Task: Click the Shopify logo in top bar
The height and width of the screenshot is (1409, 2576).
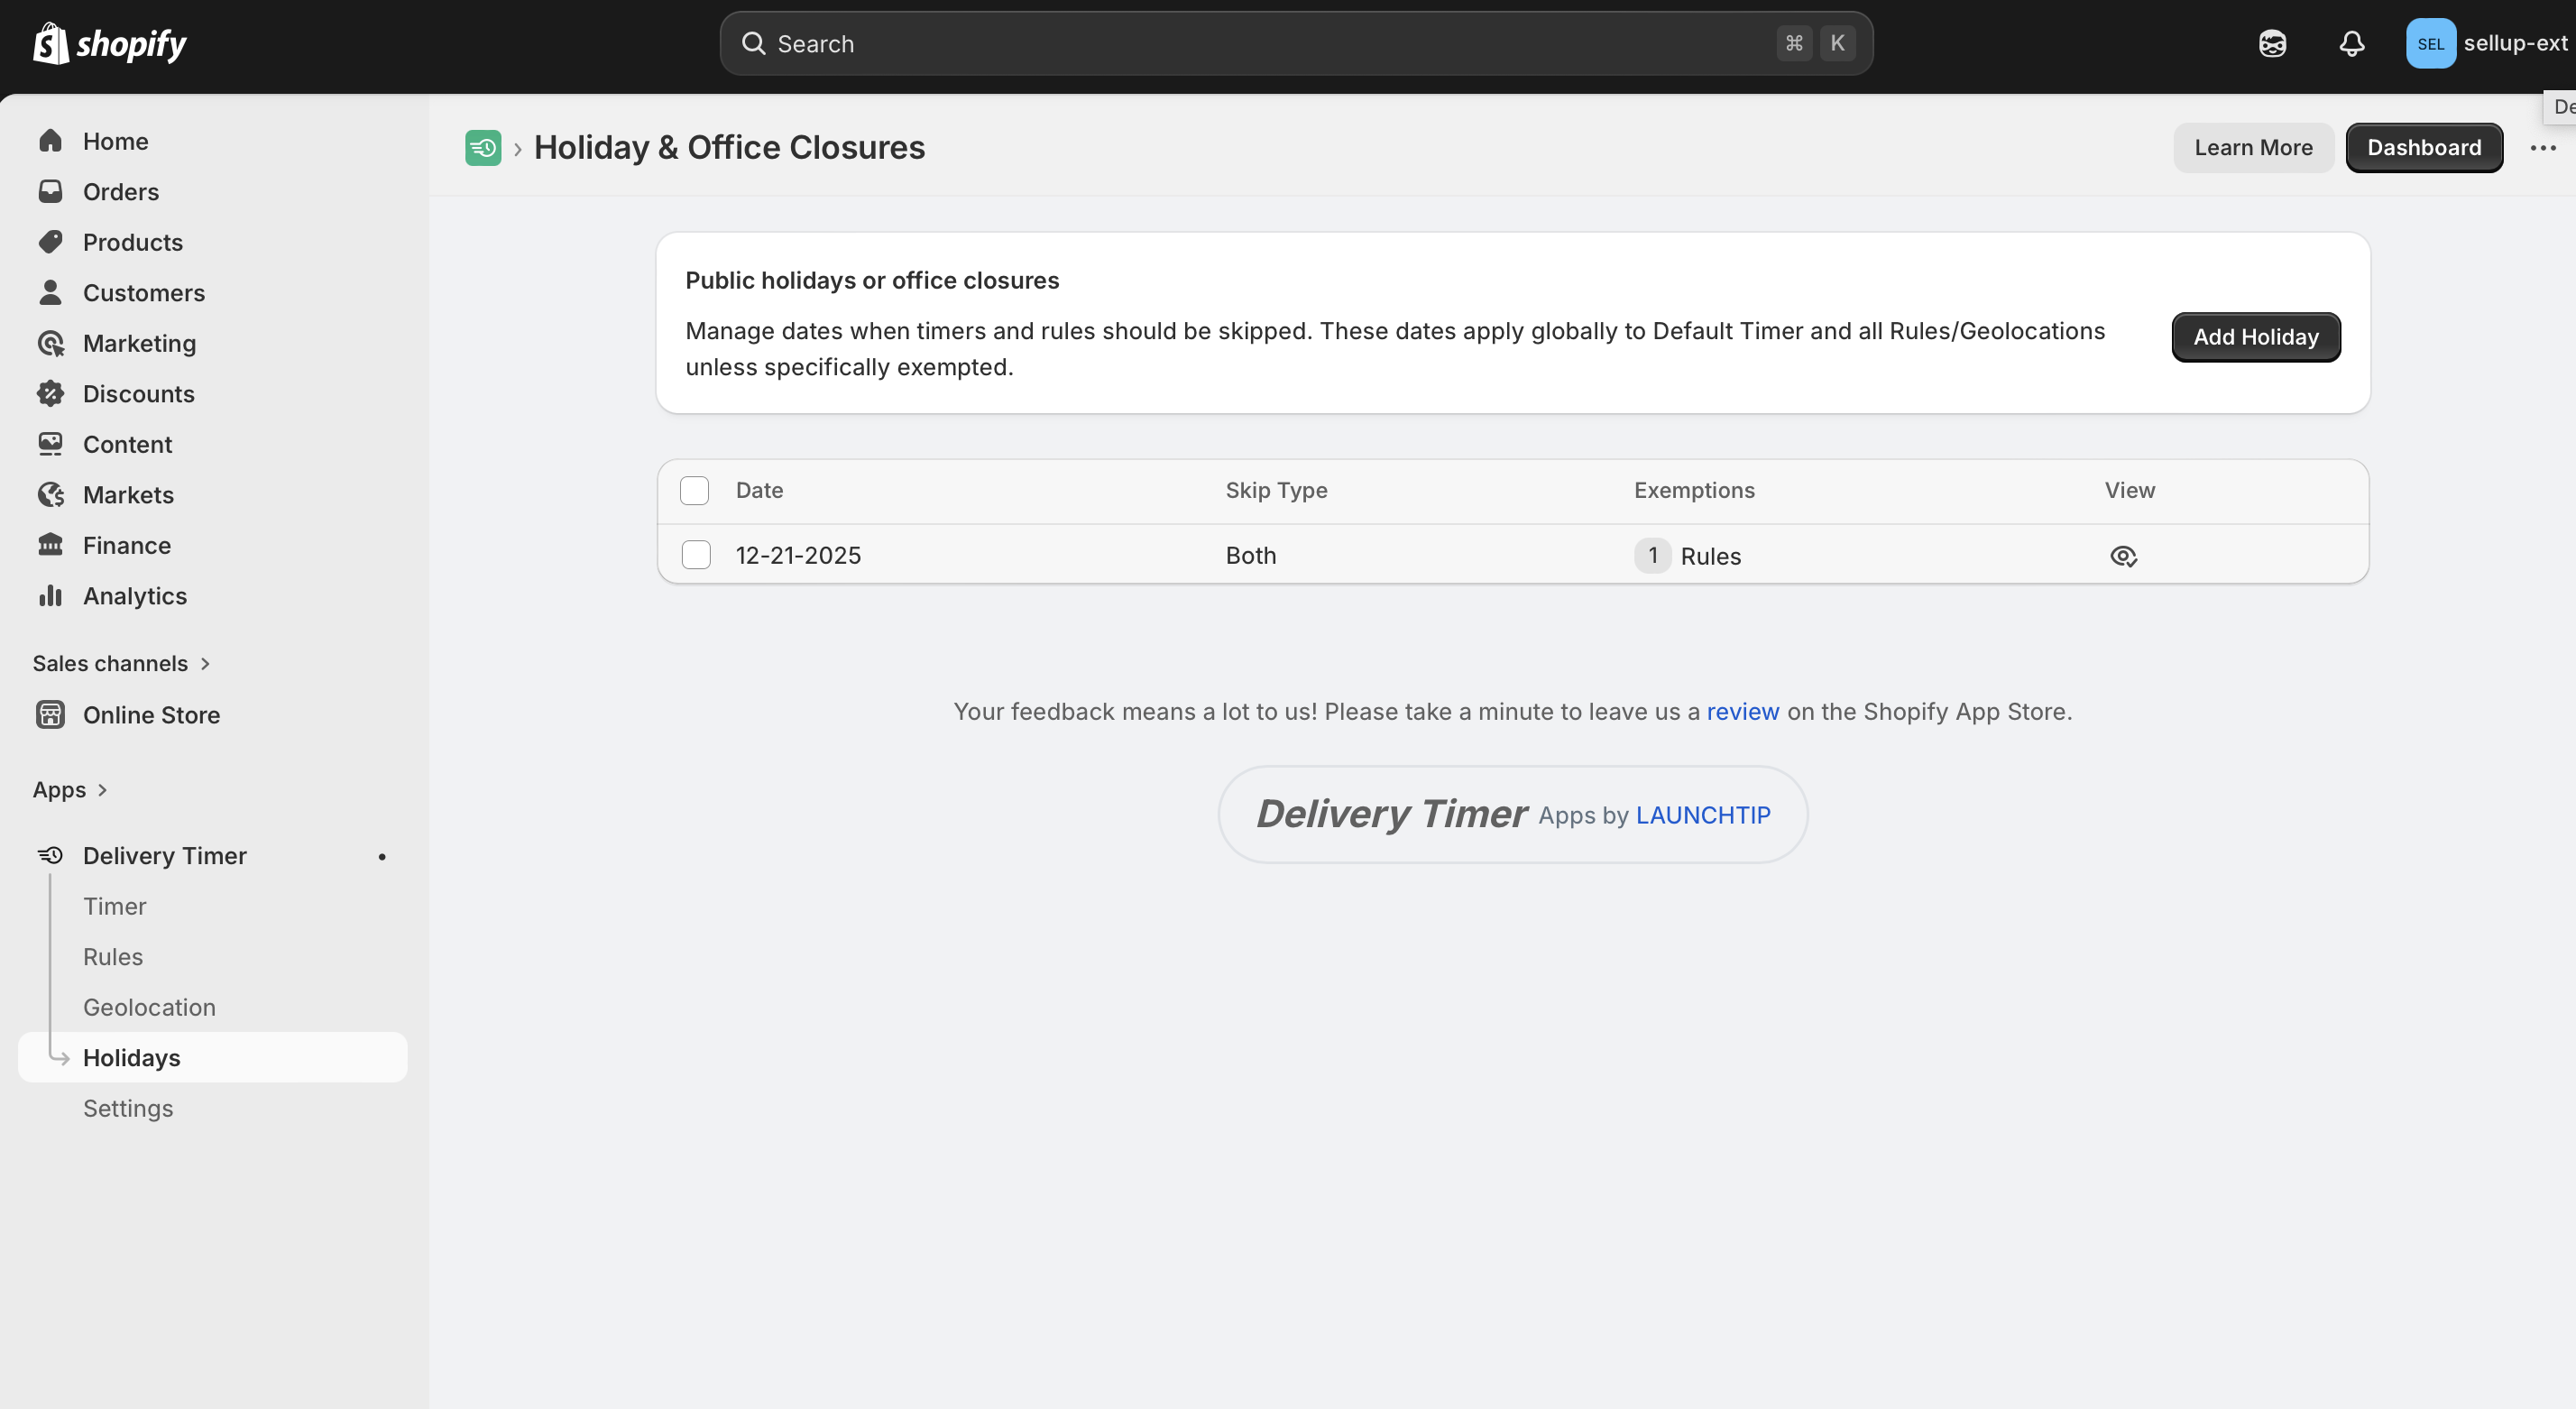Action: coord(110,44)
